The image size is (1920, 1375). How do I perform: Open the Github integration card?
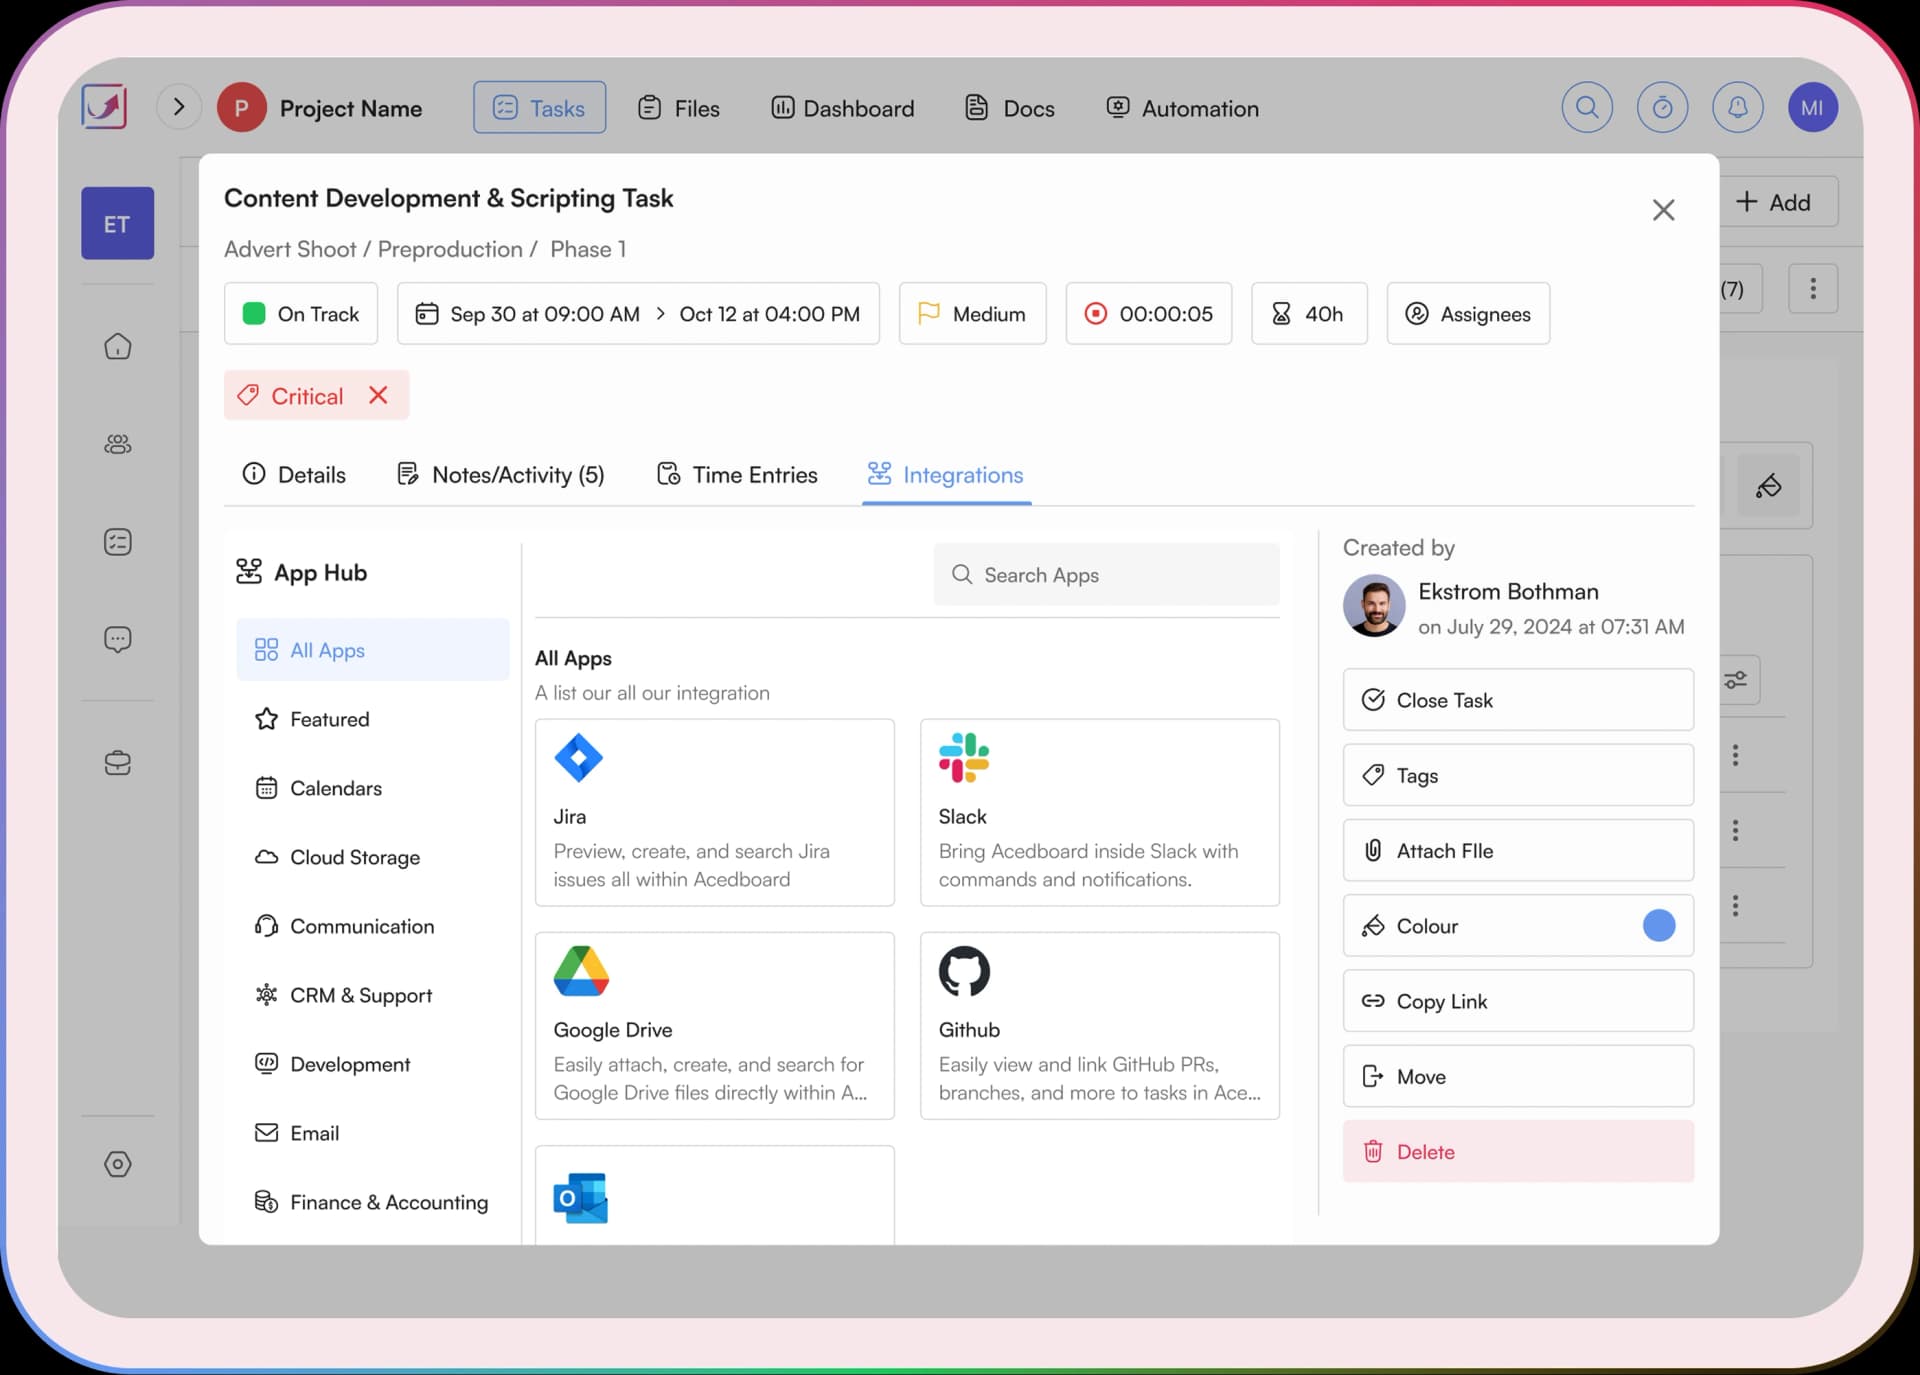1099,1025
